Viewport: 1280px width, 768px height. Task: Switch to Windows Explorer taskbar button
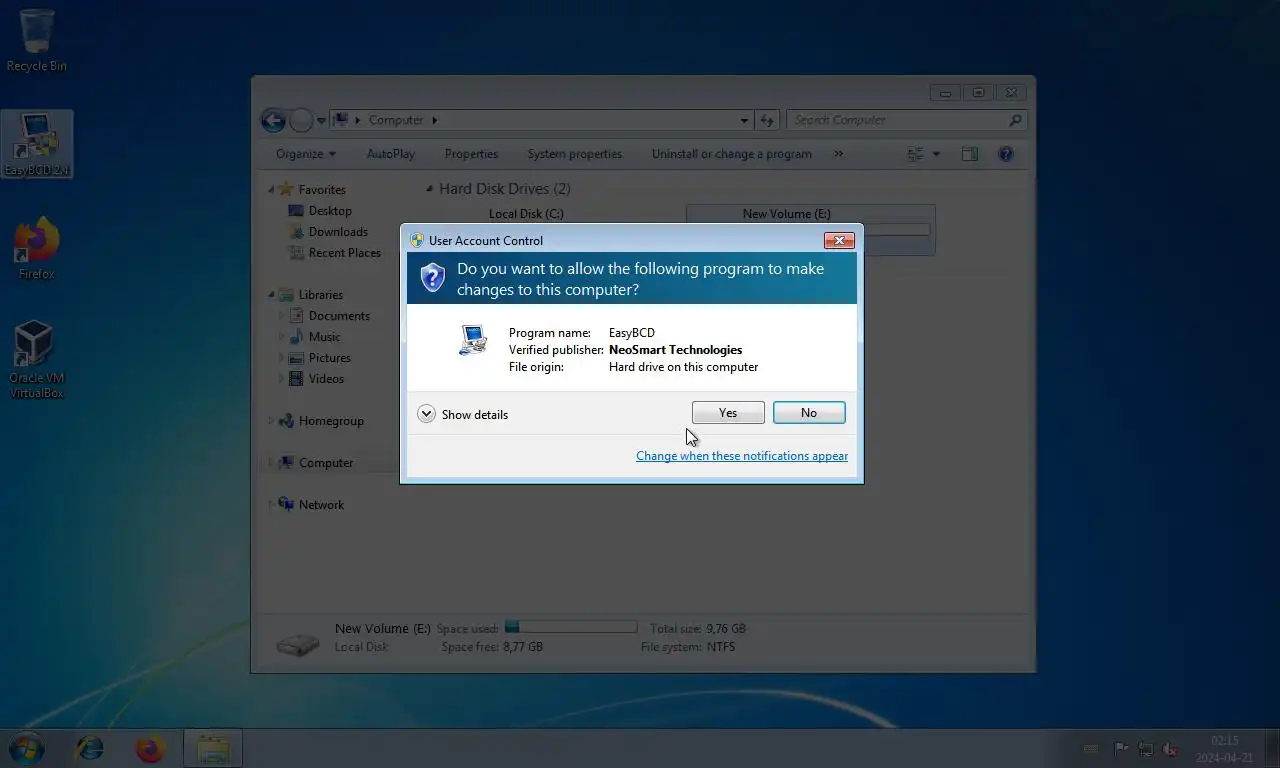click(213, 748)
